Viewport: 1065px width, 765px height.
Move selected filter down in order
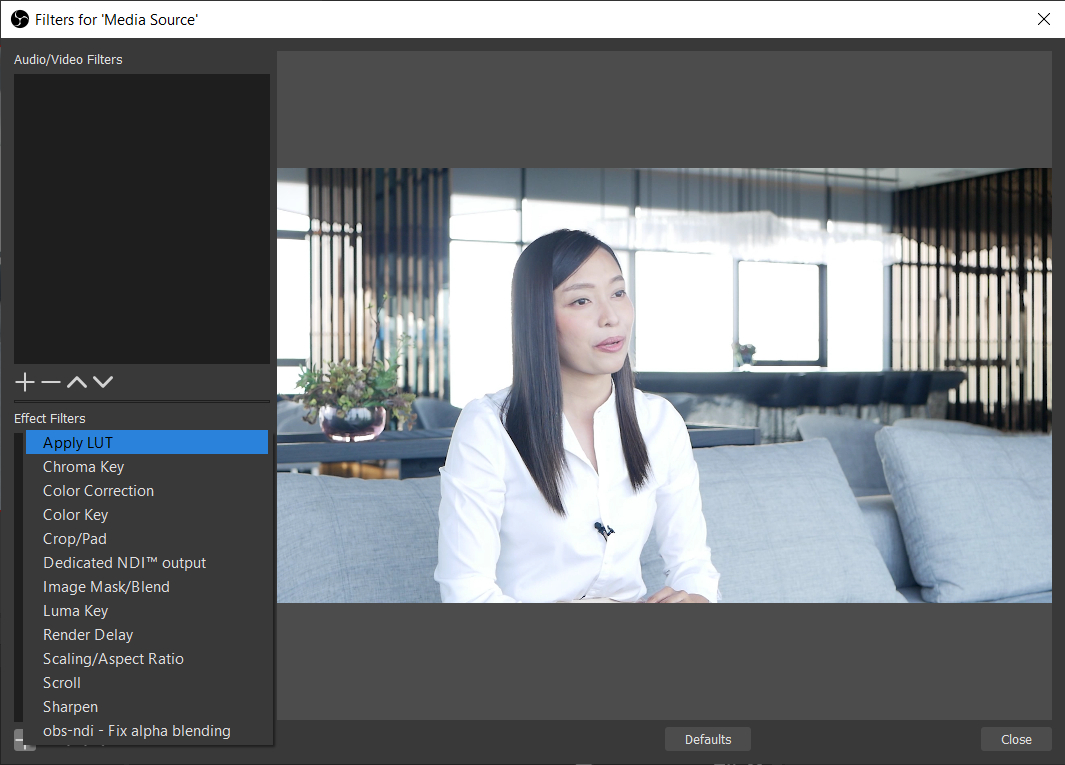102,381
